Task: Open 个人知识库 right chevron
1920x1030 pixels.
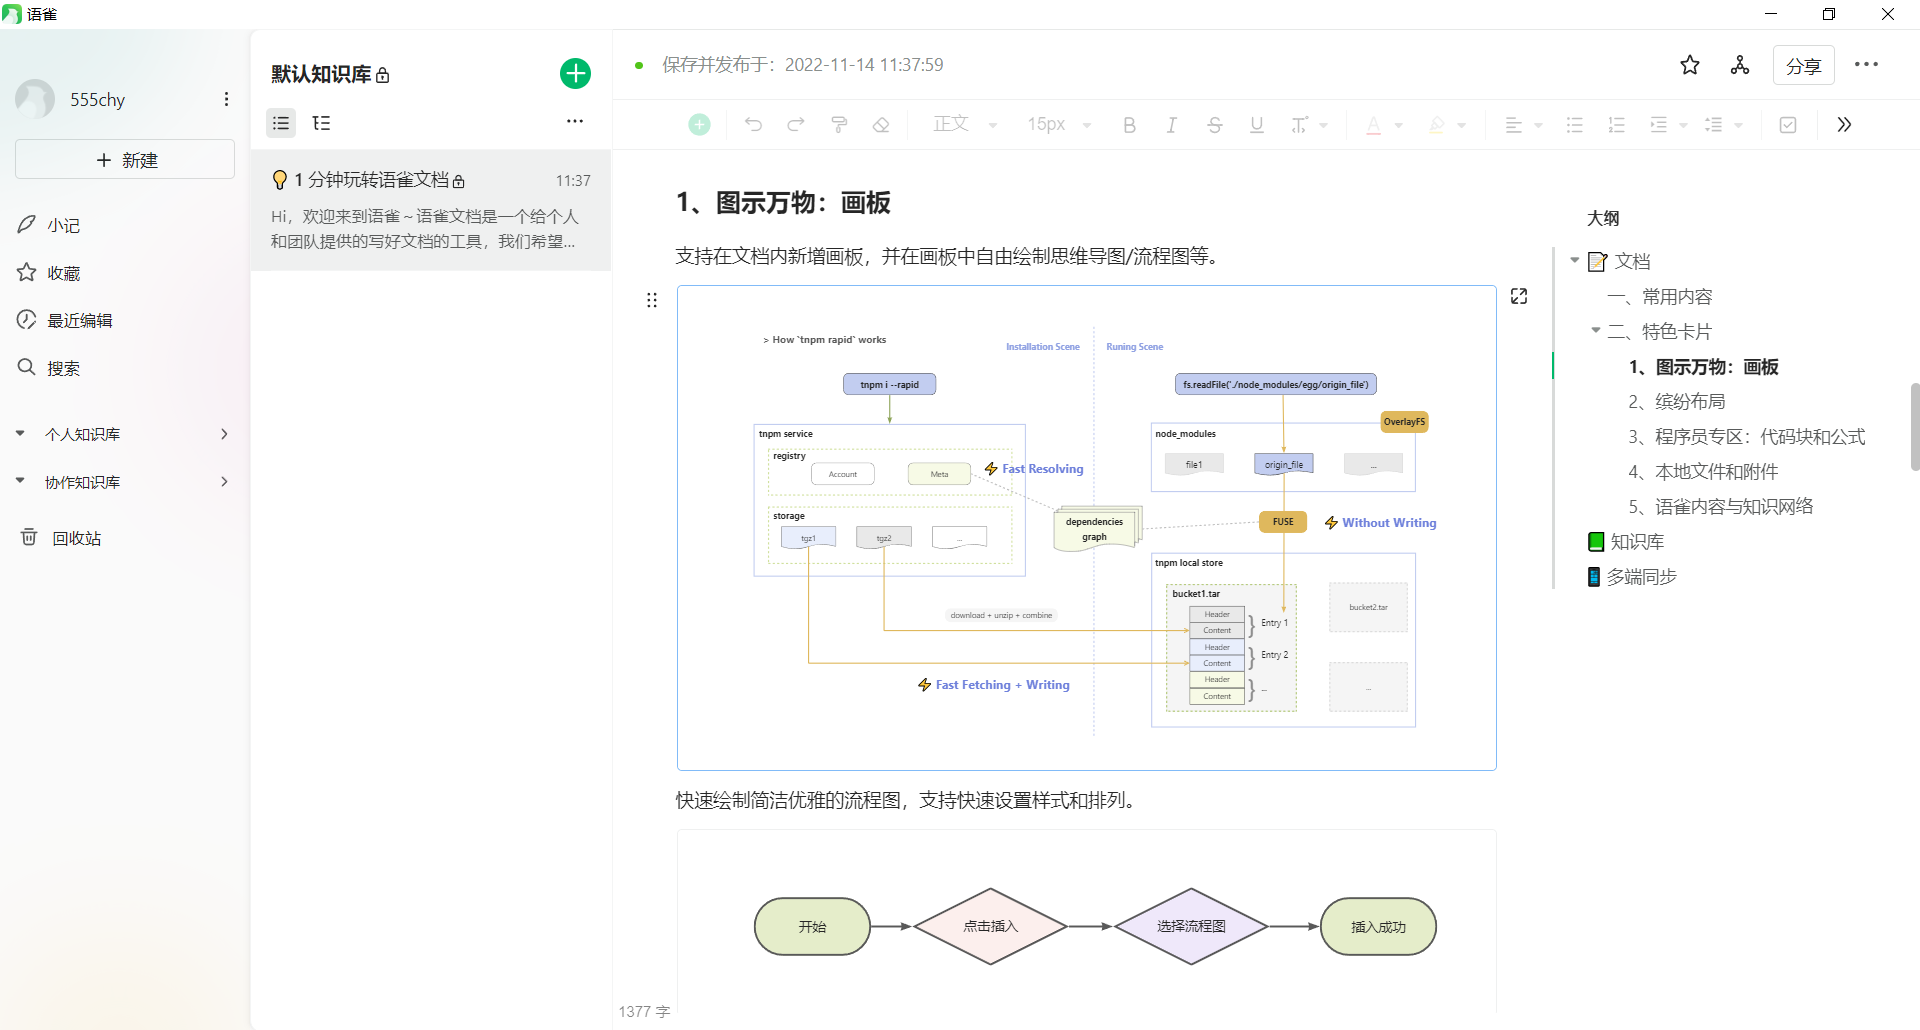Action: tap(224, 434)
